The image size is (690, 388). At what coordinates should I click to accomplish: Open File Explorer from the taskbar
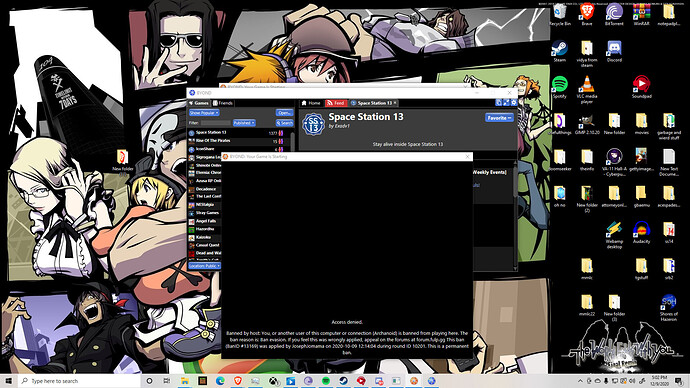point(185,381)
